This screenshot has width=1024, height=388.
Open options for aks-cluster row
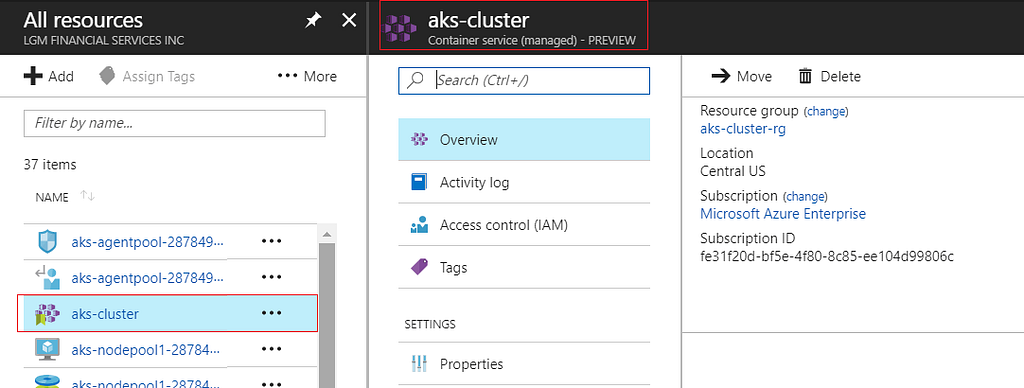271,314
